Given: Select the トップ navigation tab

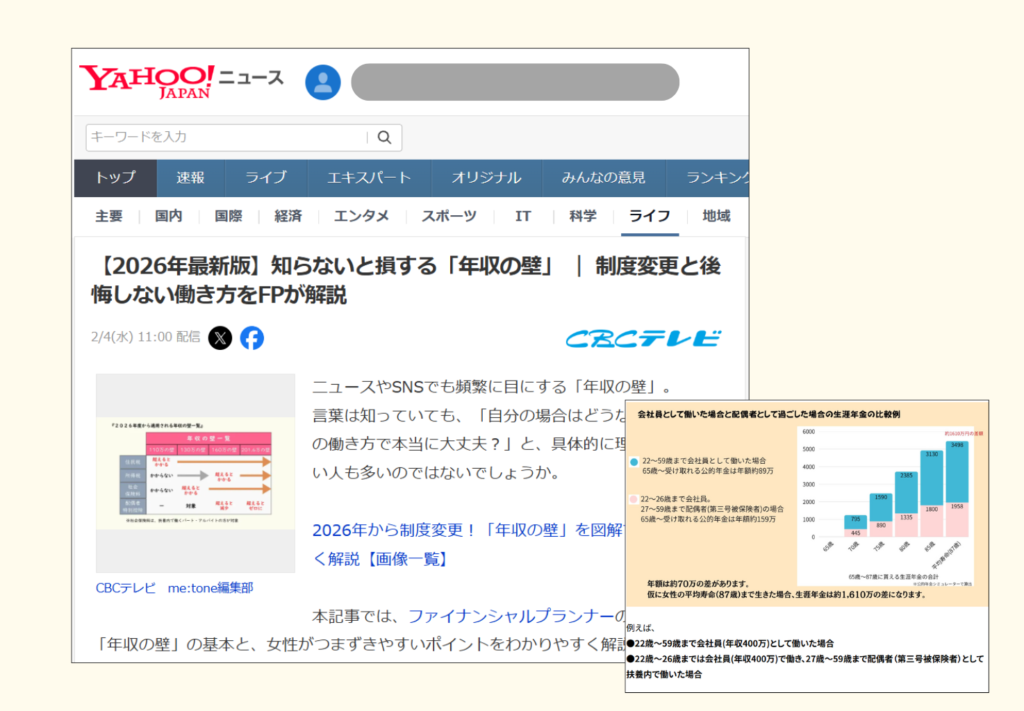Looking at the screenshot, I should pos(115,178).
